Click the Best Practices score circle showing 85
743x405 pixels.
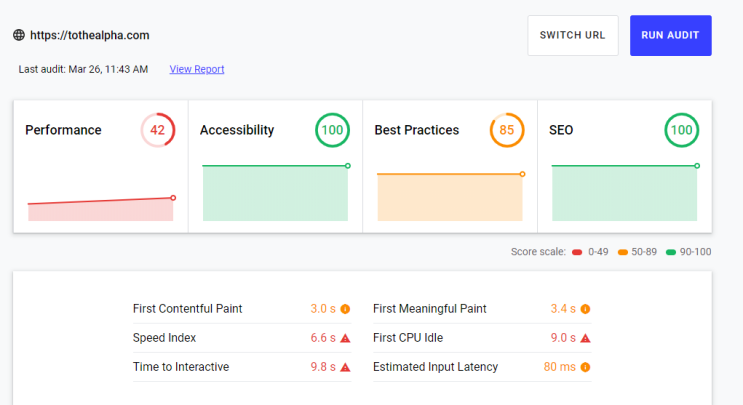507,130
